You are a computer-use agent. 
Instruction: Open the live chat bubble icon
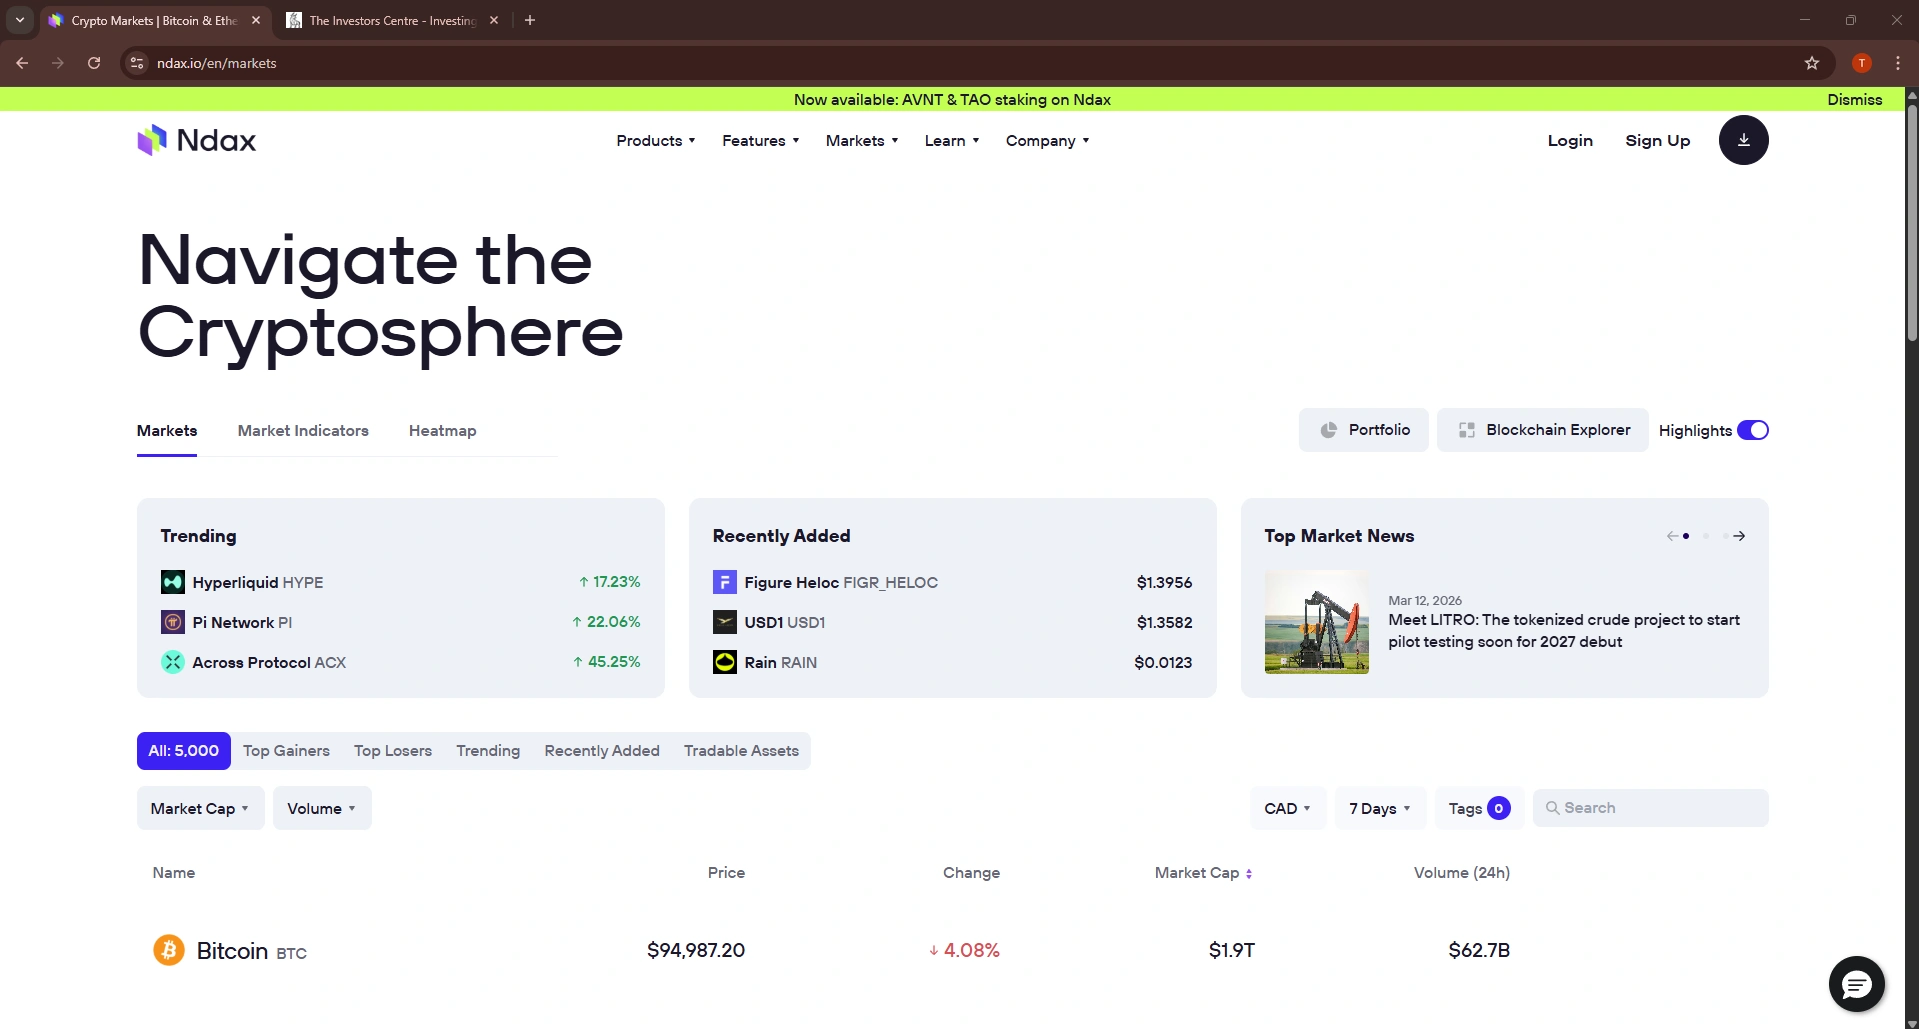pyautogui.click(x=1856, y=985)
